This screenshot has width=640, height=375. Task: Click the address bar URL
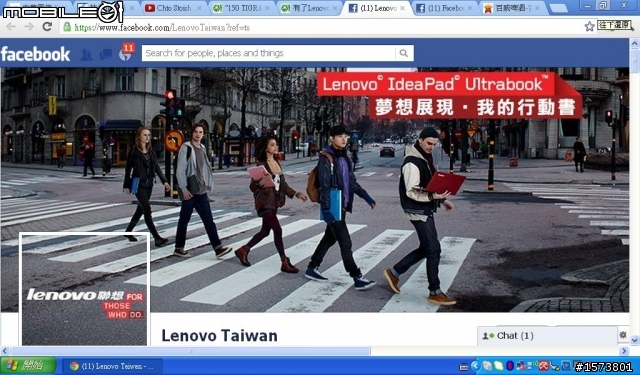click(162, 28)
